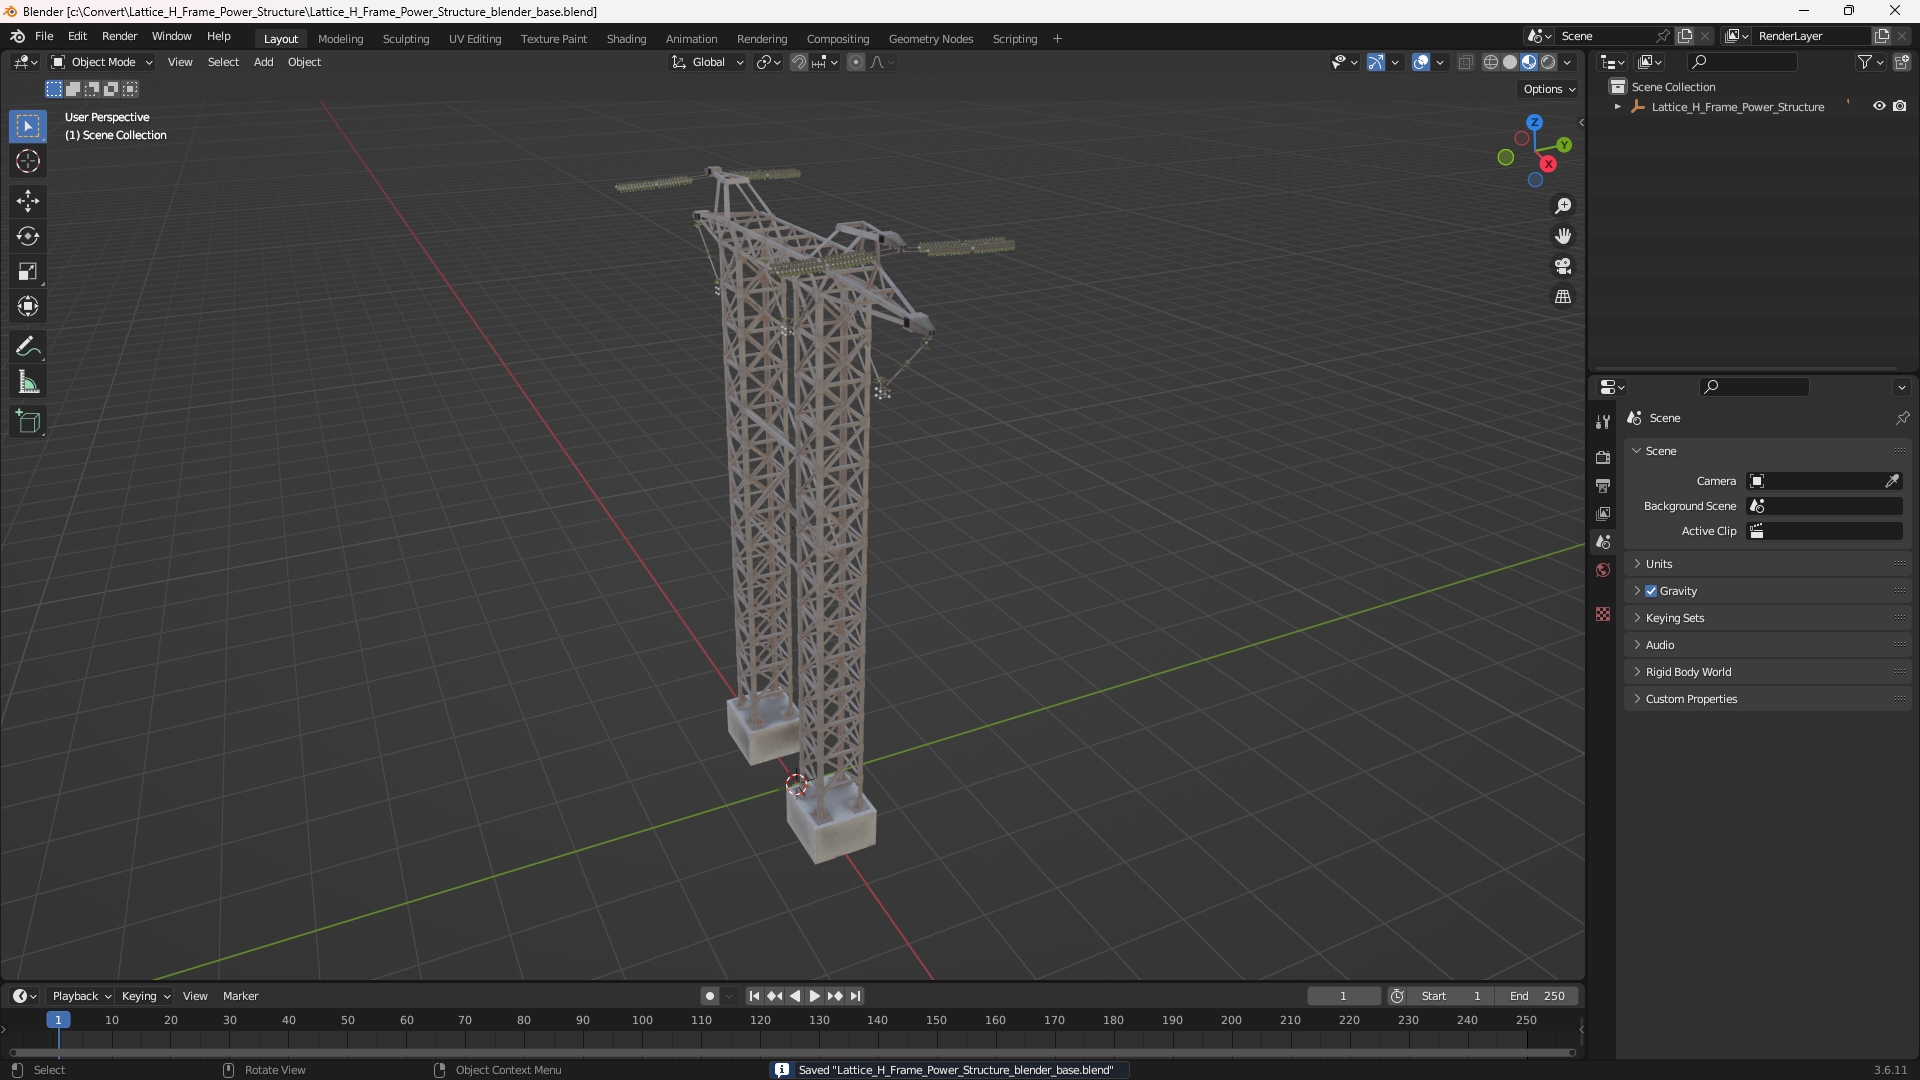This screenshot has width=1920, height=1080.
Task: Open the Object Mode dropdown
Action: pos(102,62)
